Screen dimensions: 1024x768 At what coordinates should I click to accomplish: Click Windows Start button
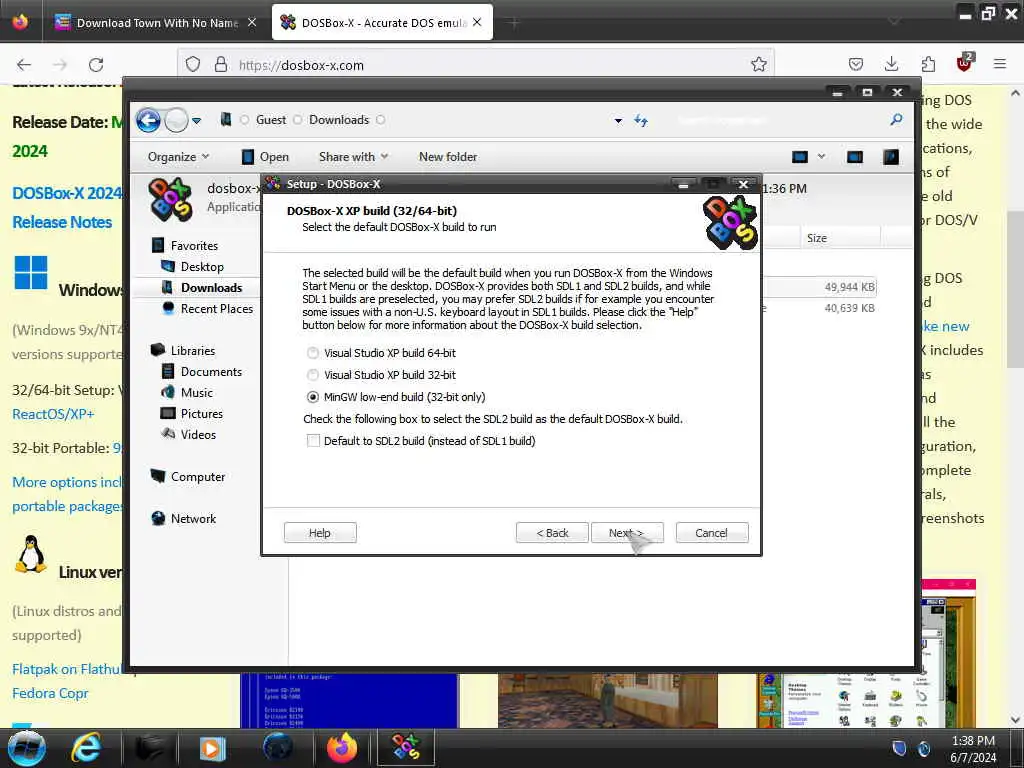click(27, 748)
